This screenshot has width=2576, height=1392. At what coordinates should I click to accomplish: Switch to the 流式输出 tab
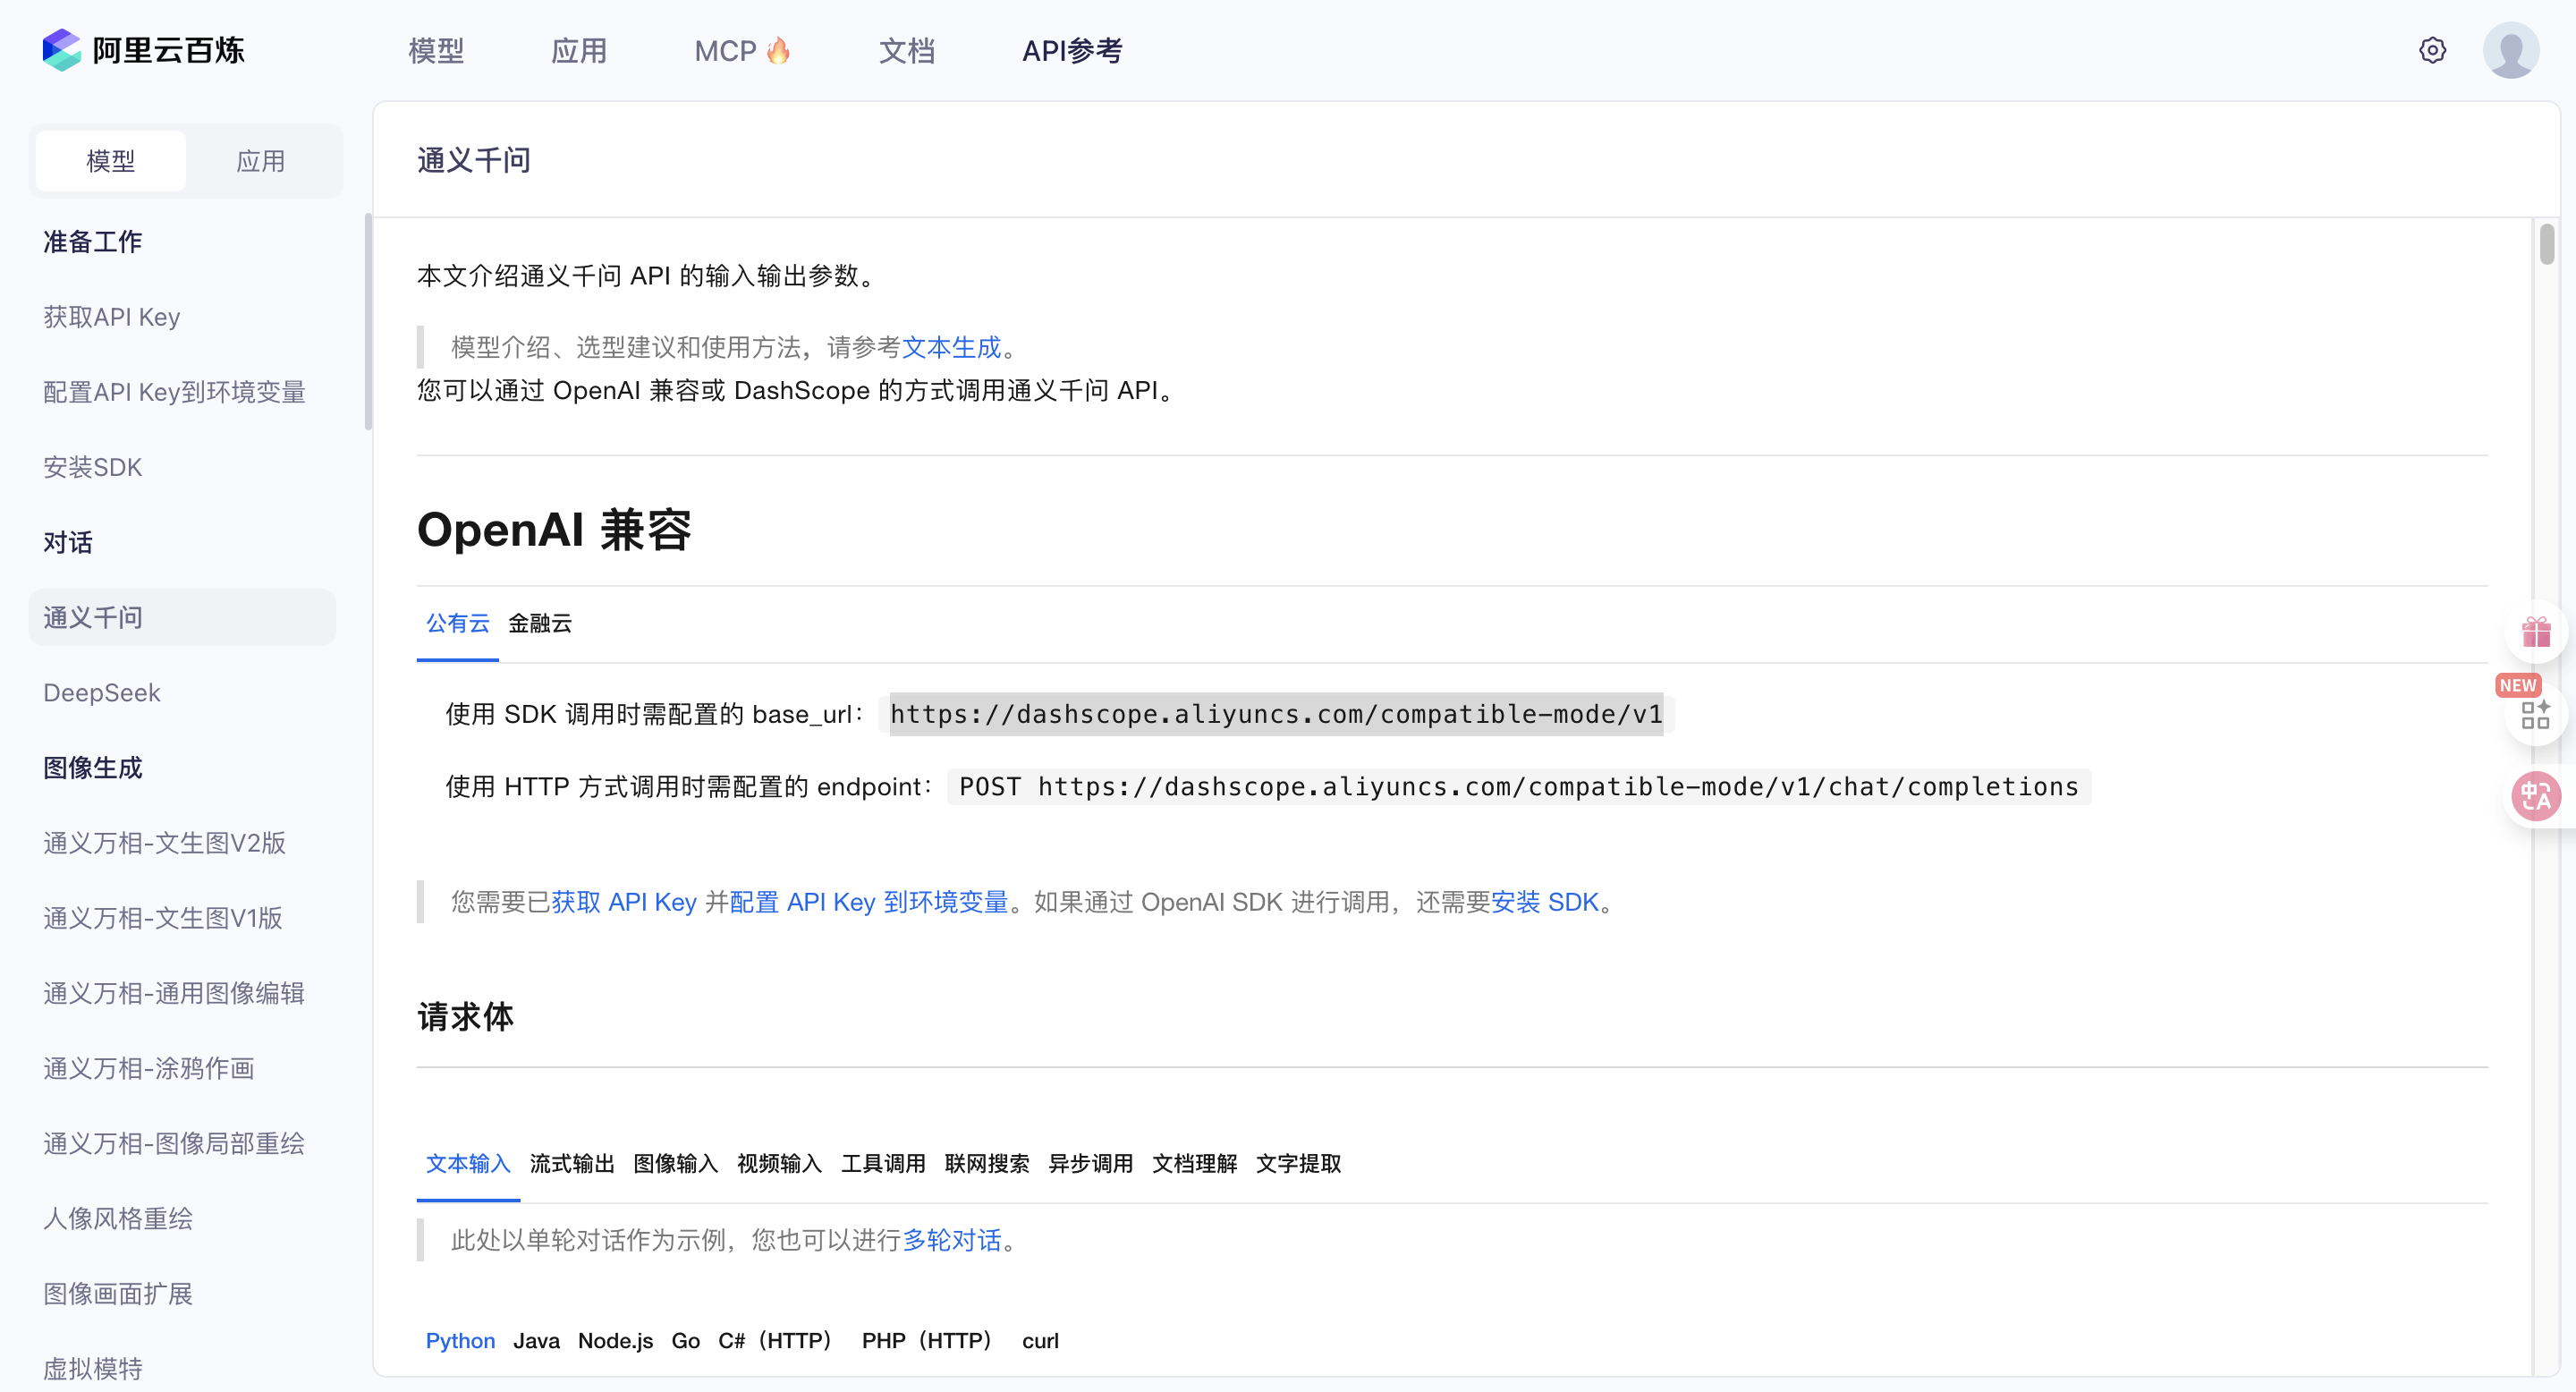572,1164
